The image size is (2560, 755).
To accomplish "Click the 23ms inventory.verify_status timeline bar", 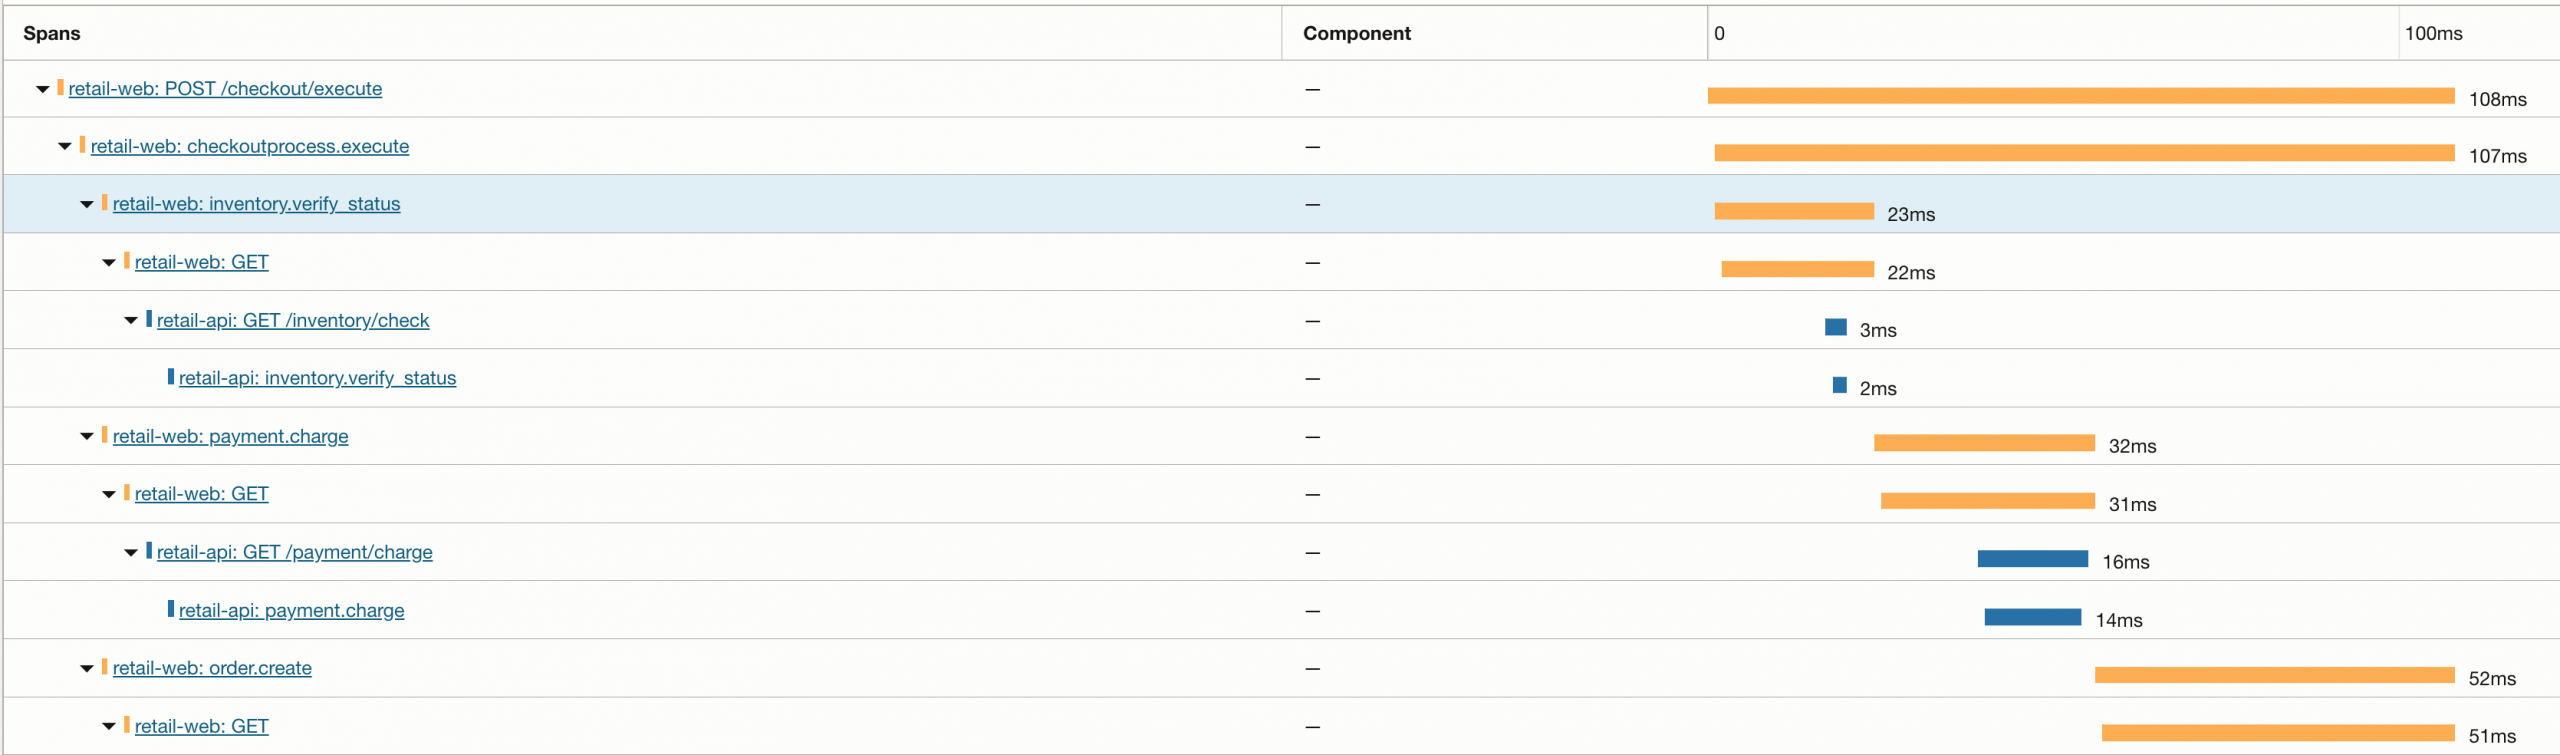I will point(1793,211).
